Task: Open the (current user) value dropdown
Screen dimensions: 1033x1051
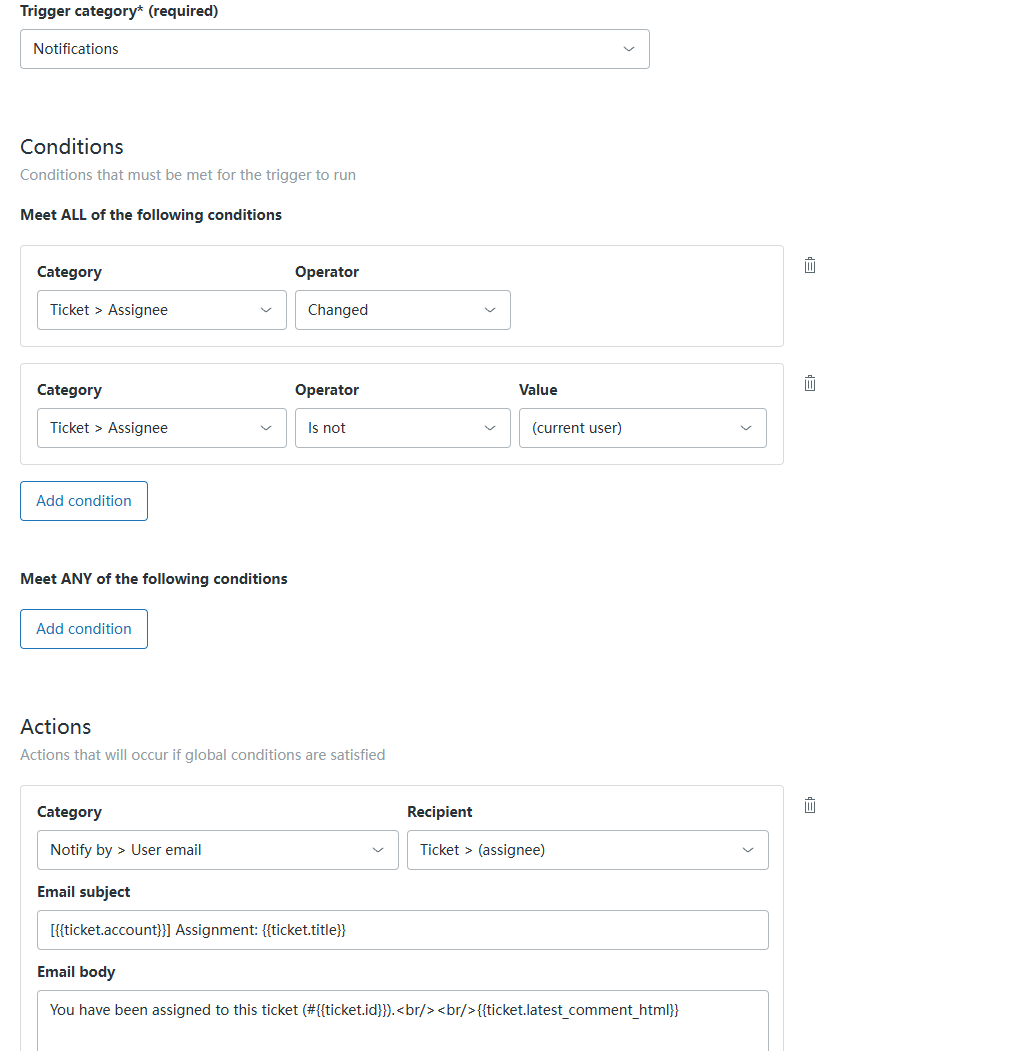Action: tap(642, 428)
